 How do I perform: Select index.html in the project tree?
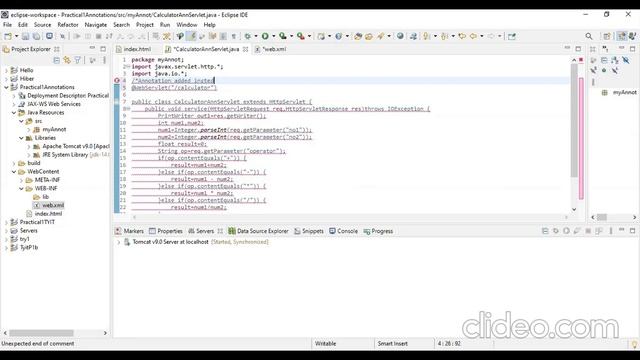[x=48, y=213]
